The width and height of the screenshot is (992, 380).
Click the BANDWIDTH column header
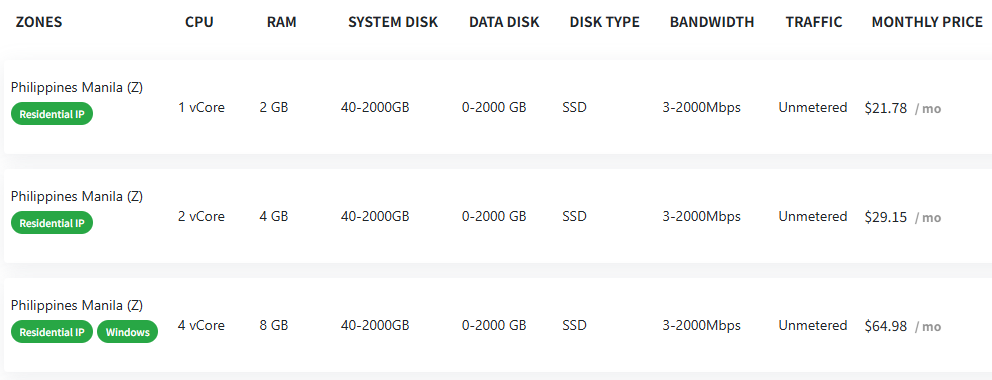coord(712,22)
